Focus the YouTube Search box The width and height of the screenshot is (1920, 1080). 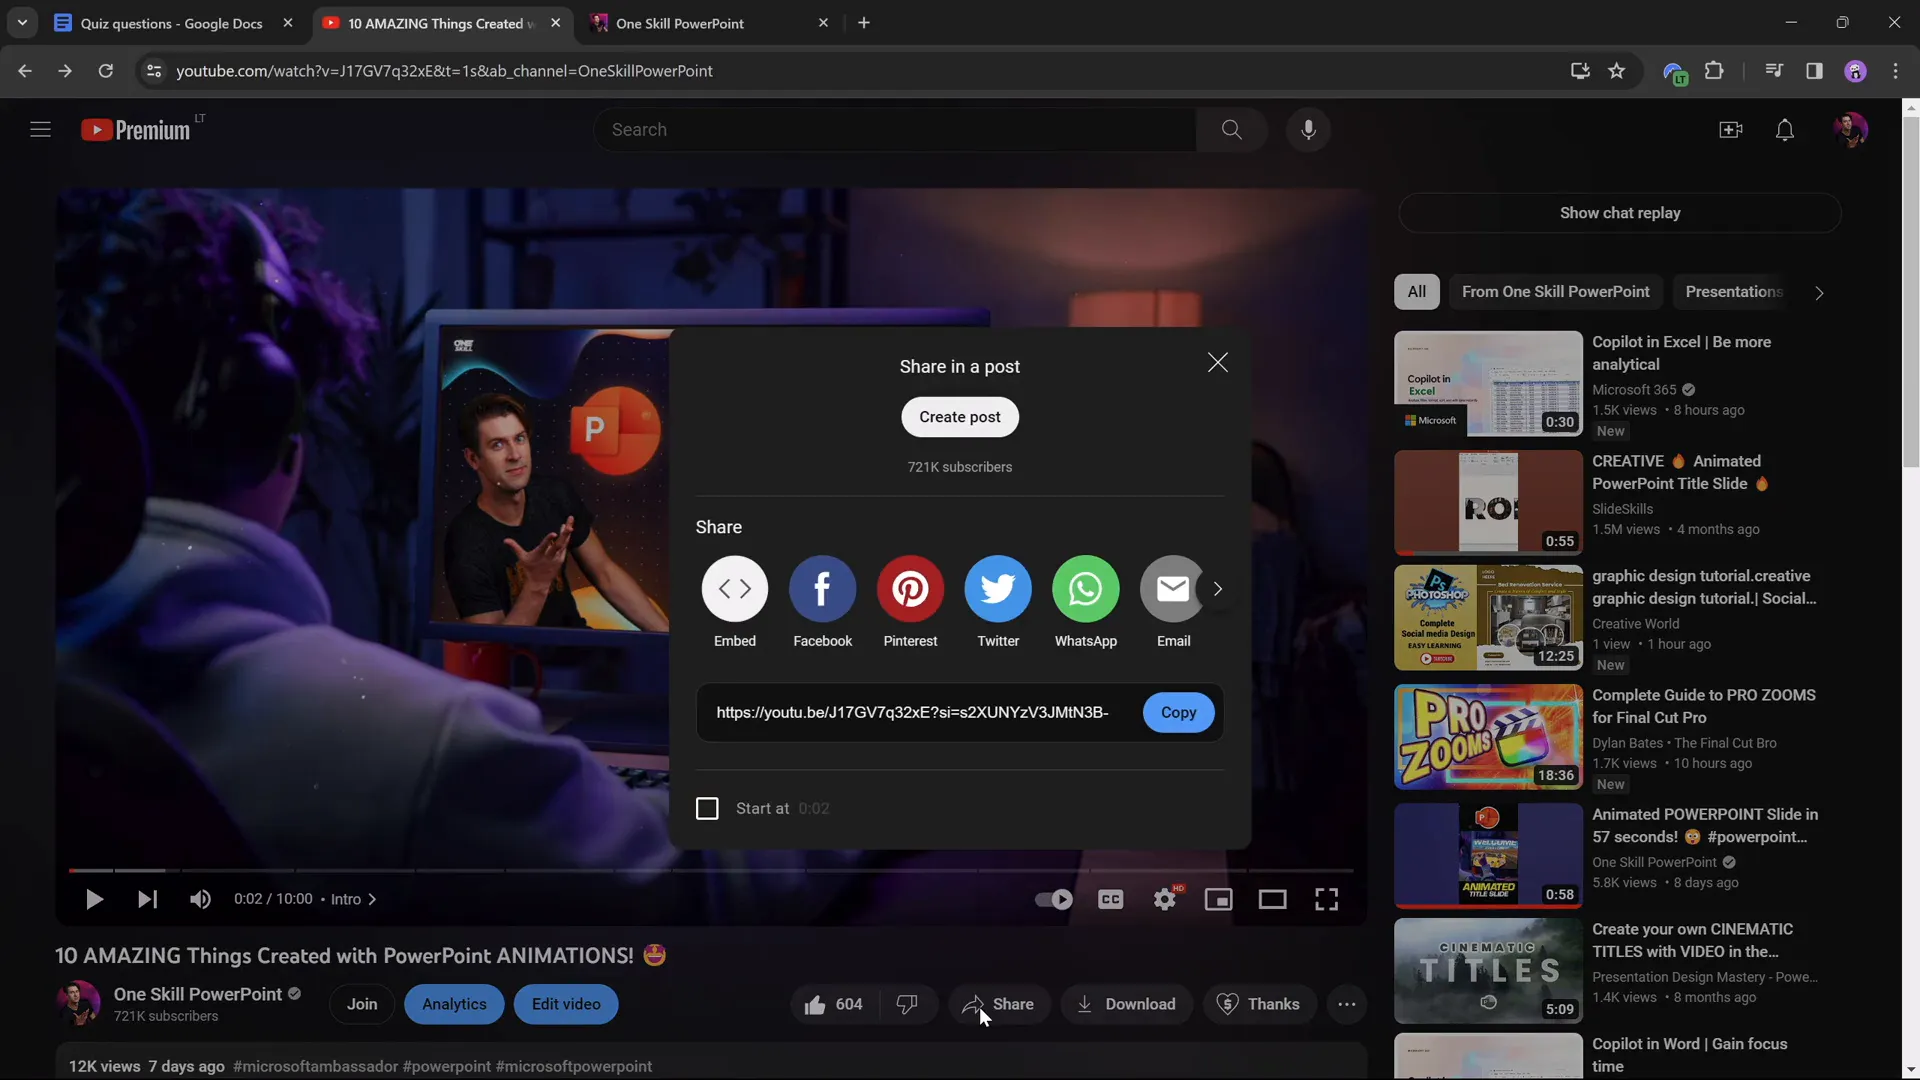coord(896,130)
